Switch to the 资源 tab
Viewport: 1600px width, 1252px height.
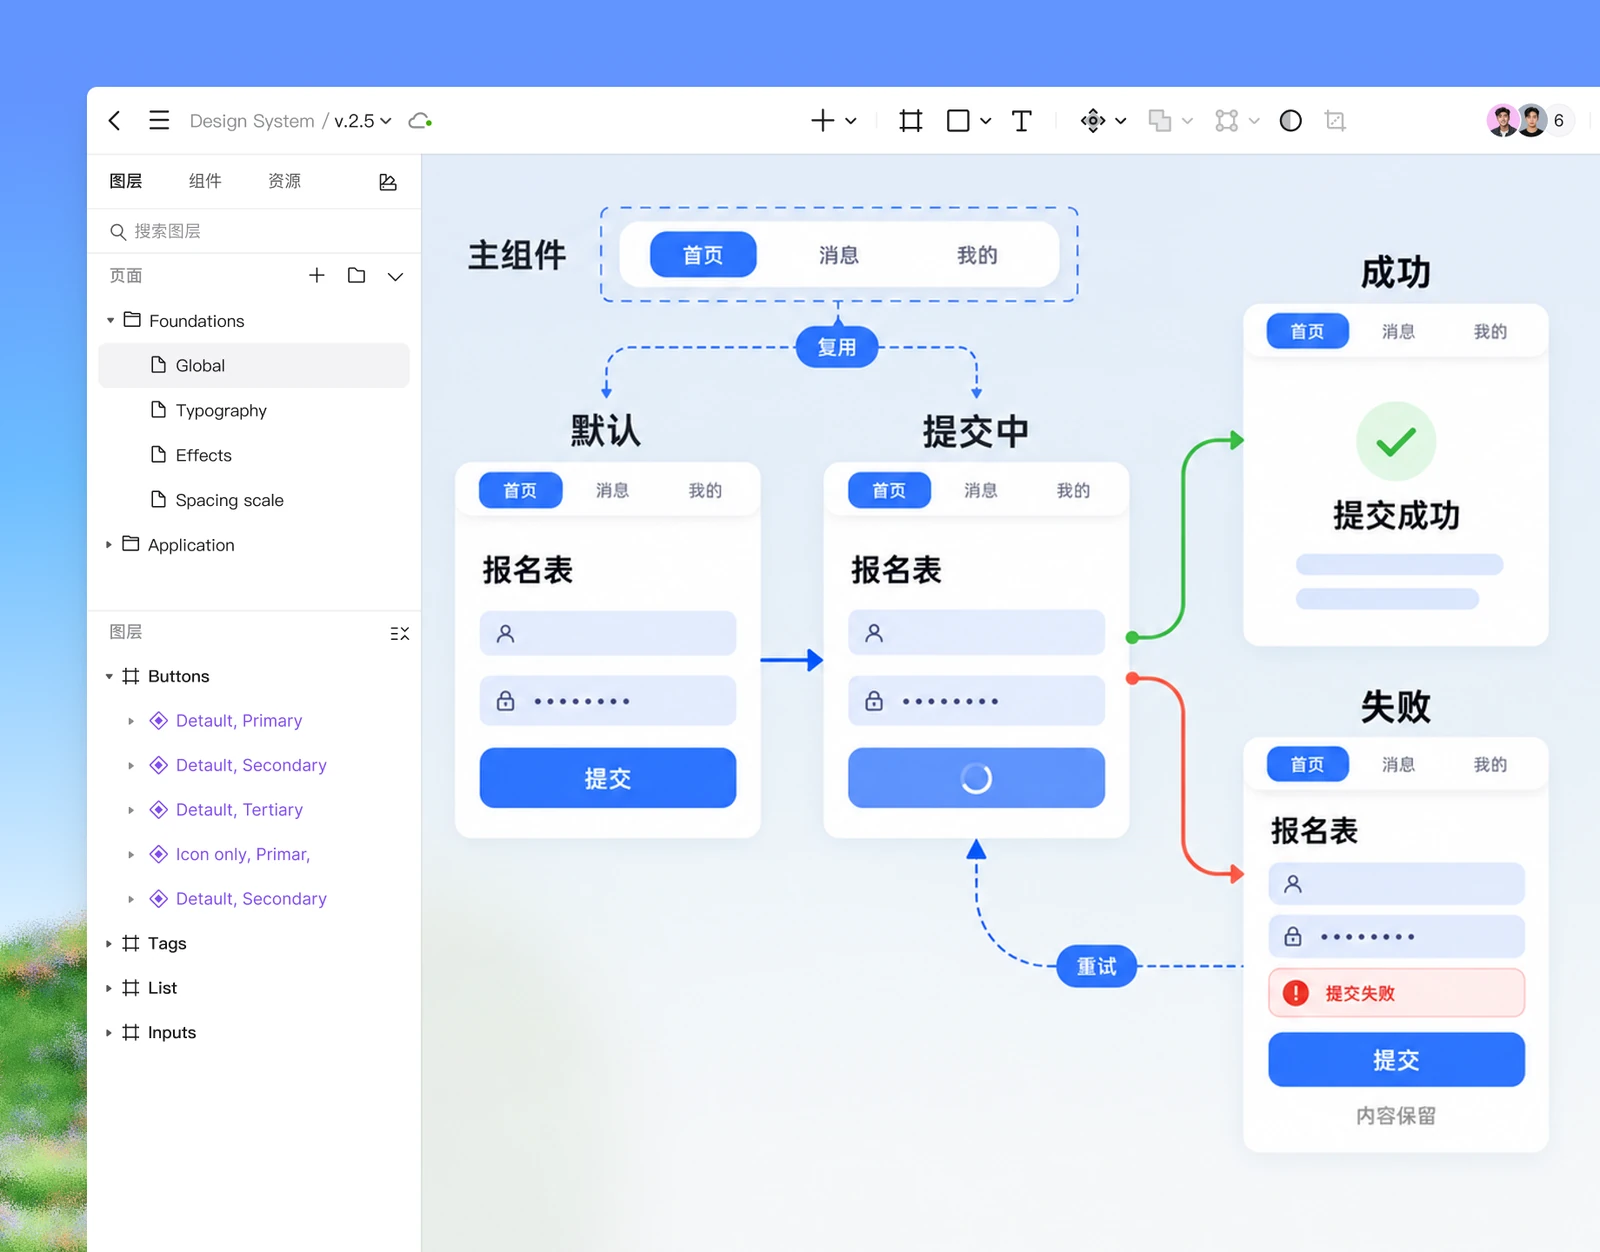(x=285, y=181)
